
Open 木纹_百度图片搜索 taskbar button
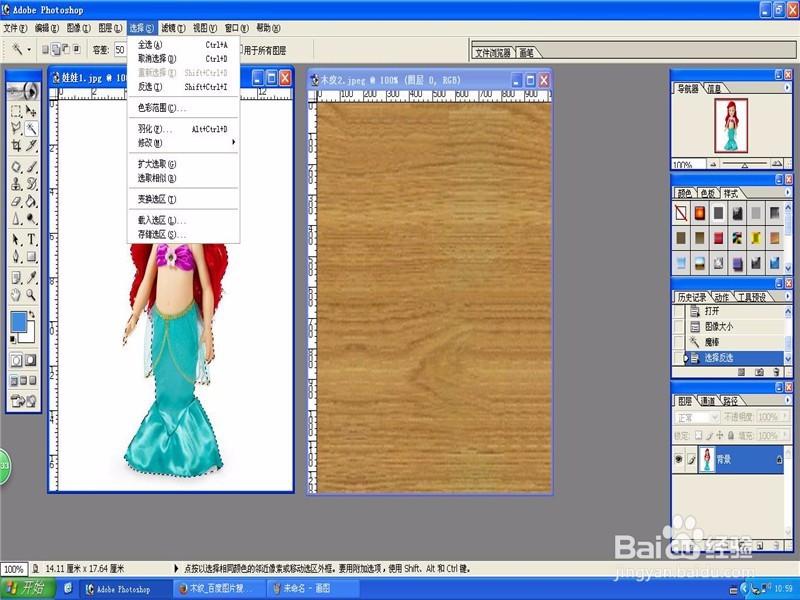(x=220, y=588)
